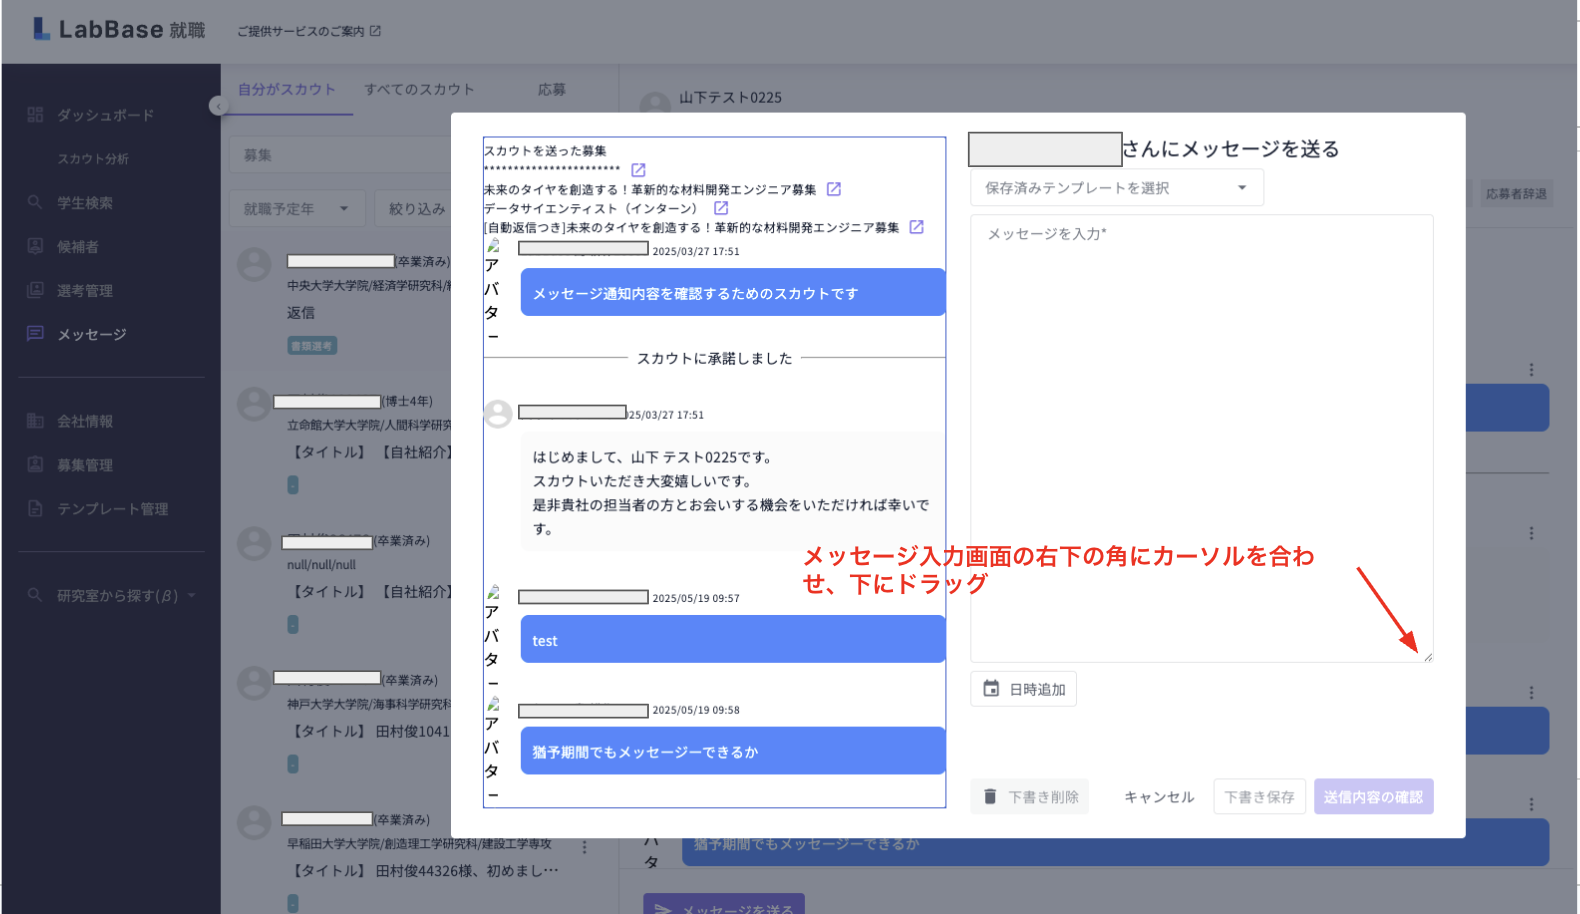The image size is (1580, 914).
Task: Click the メッセージを送る button behind dialog
Action: (724, 905)
